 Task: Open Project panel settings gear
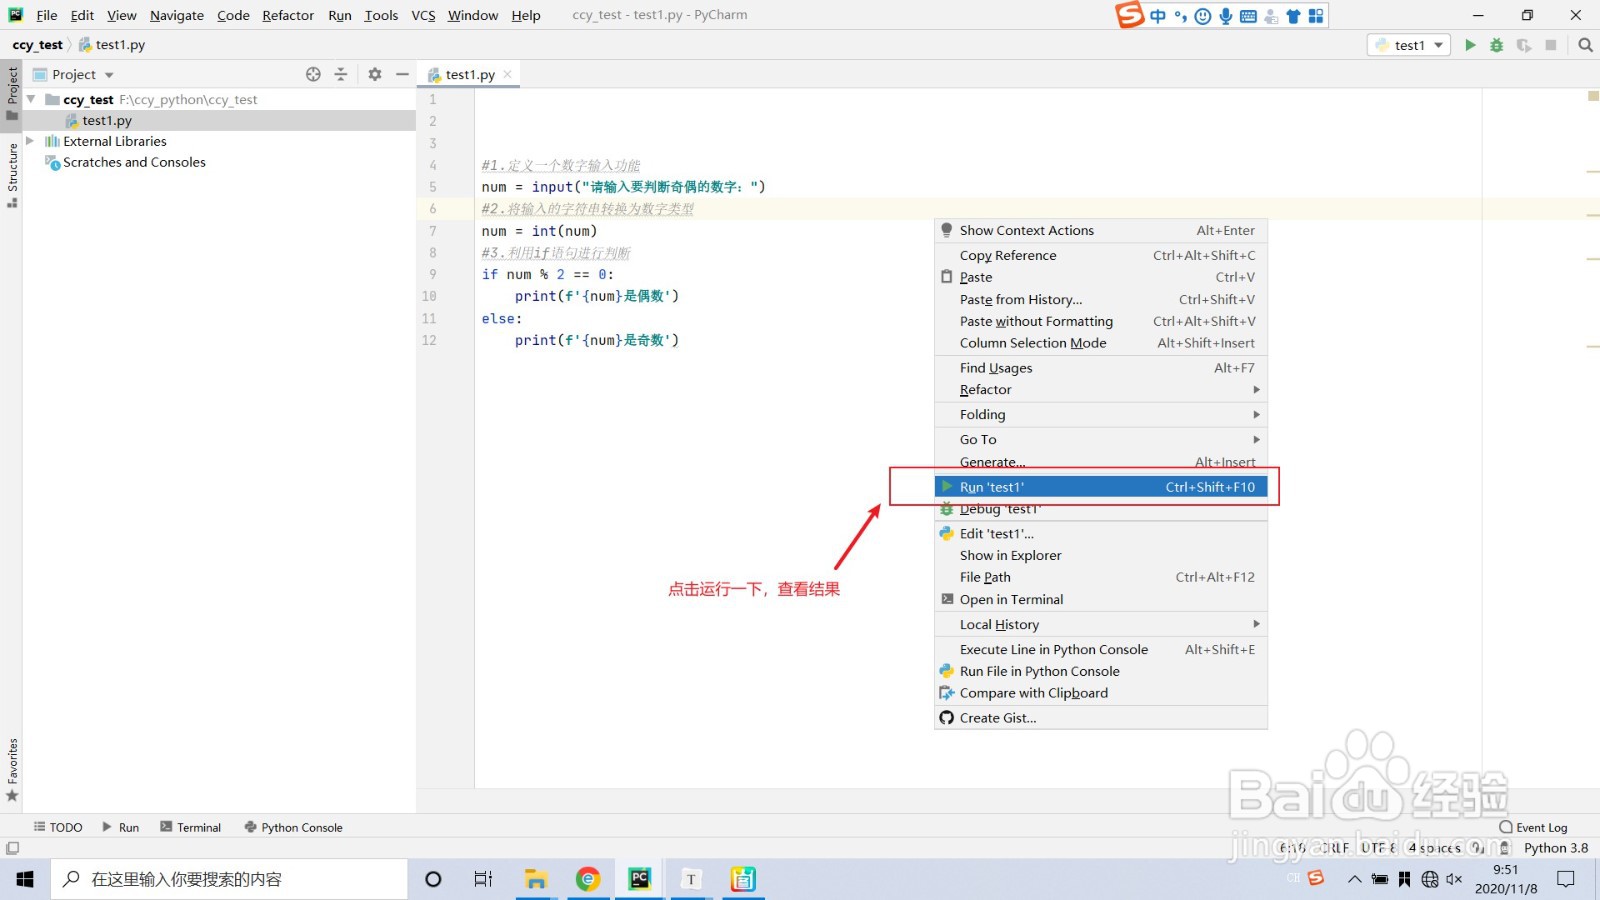pos(375,74)
